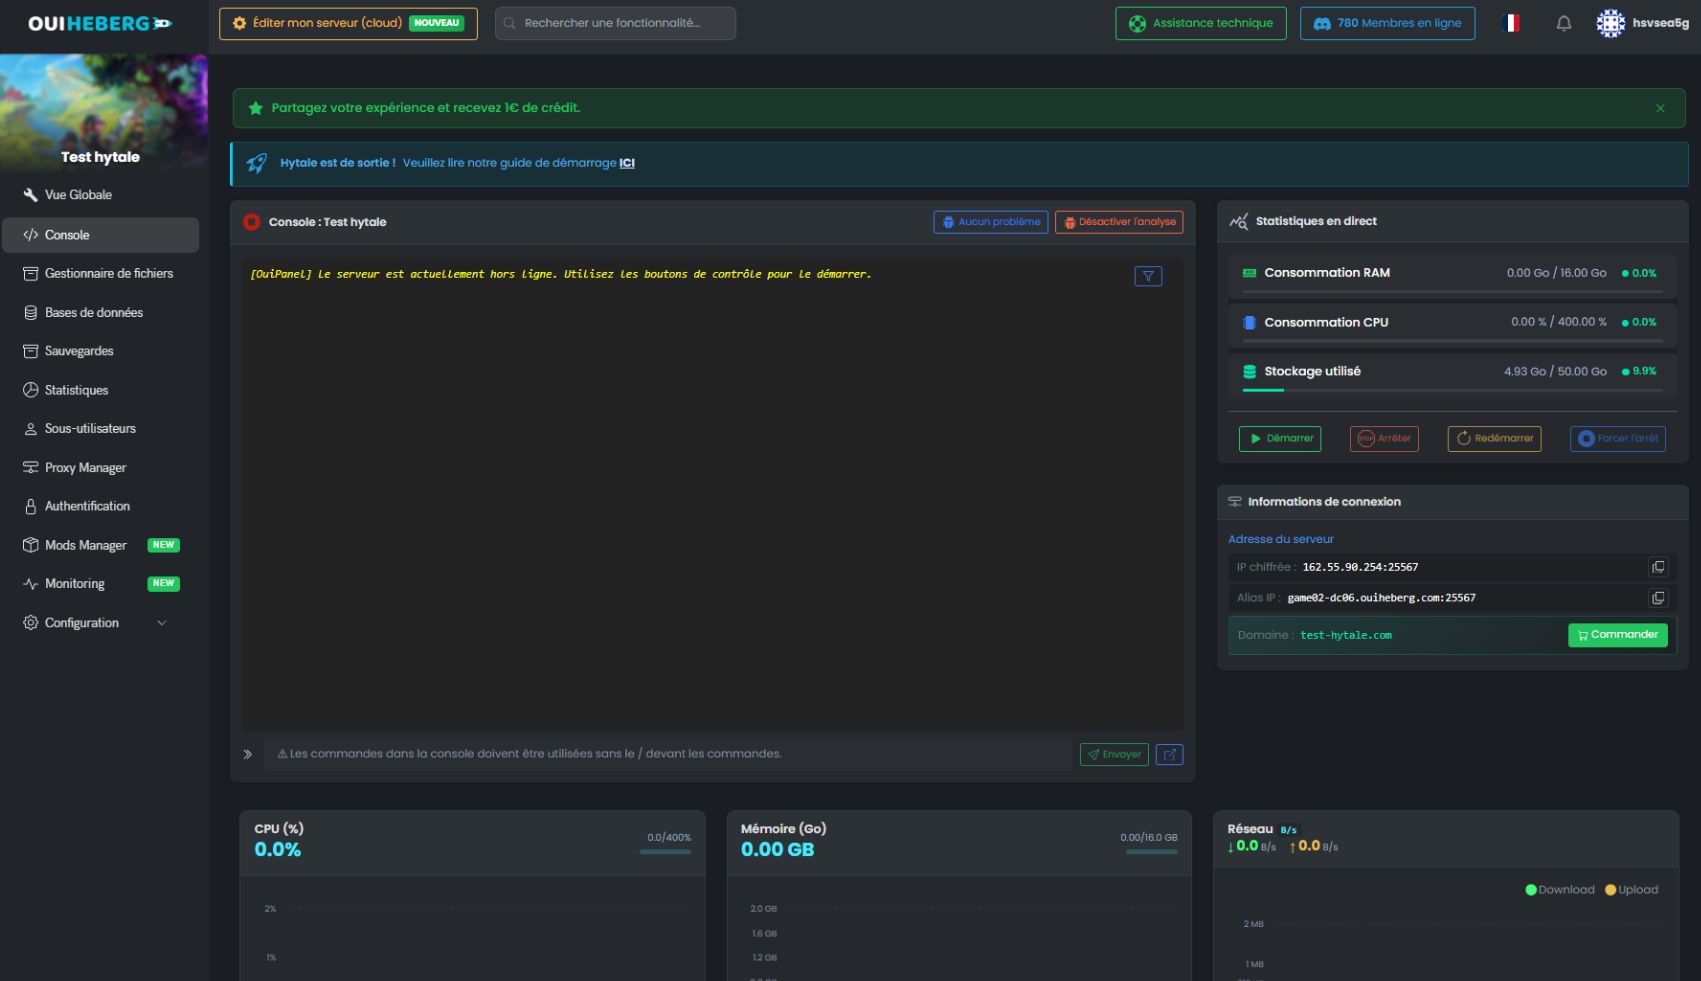
Task: Click the ICI startup guide link
Action: pos(626,163)
